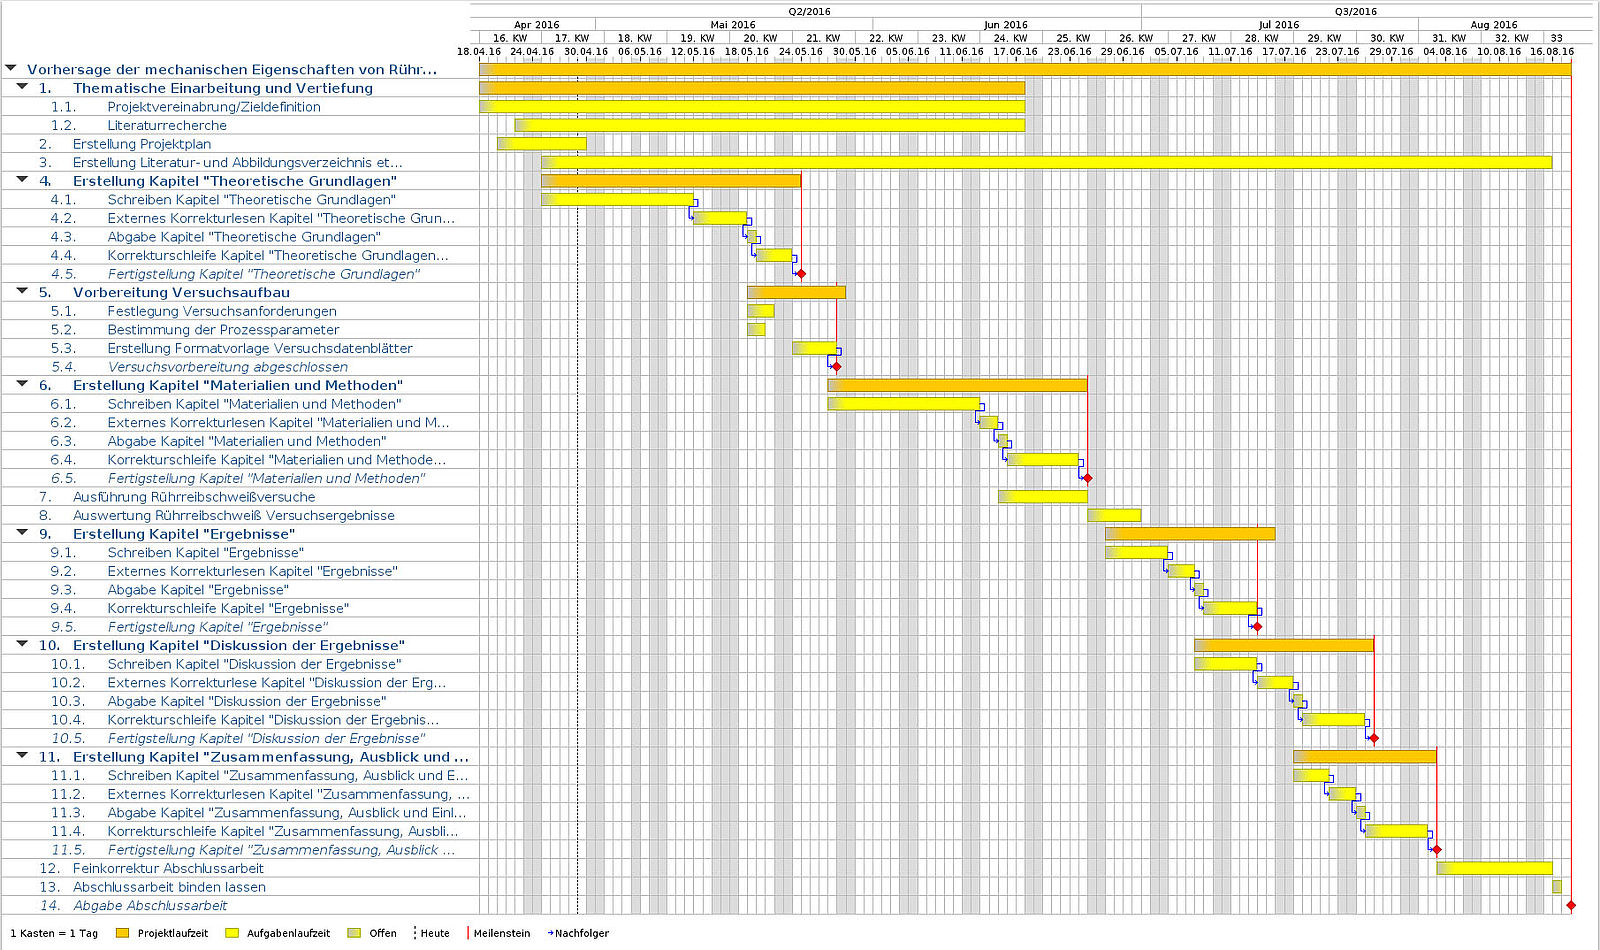
Task: Click milestone diamond for 14 Abgabe Abschlussarbeit
Action: (x=1571, y=905)
